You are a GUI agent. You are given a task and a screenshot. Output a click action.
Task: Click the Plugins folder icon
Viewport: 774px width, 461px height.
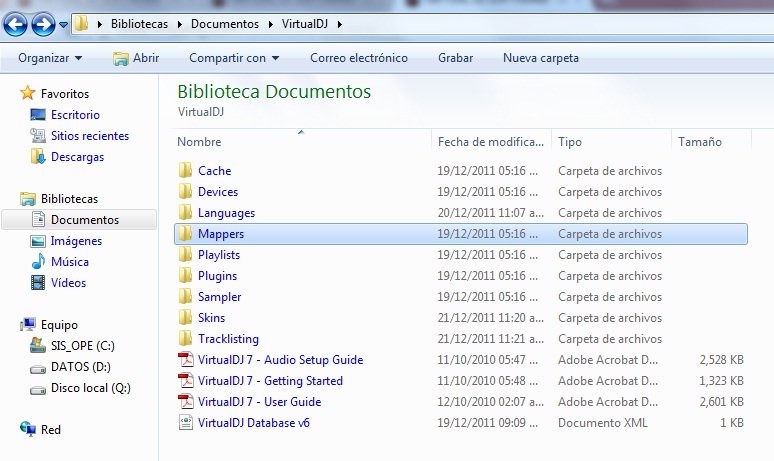click(185, 275)
